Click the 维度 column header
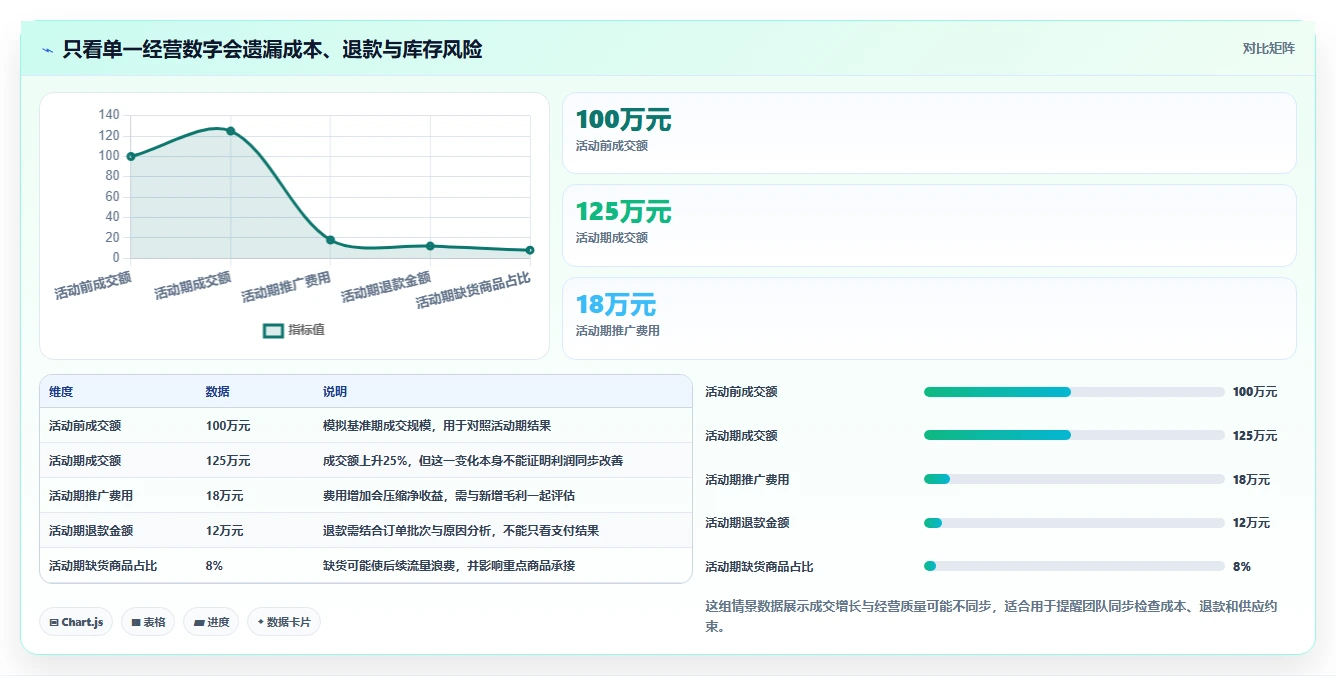This screenshot has width=1336, height=676. point(61,392)
